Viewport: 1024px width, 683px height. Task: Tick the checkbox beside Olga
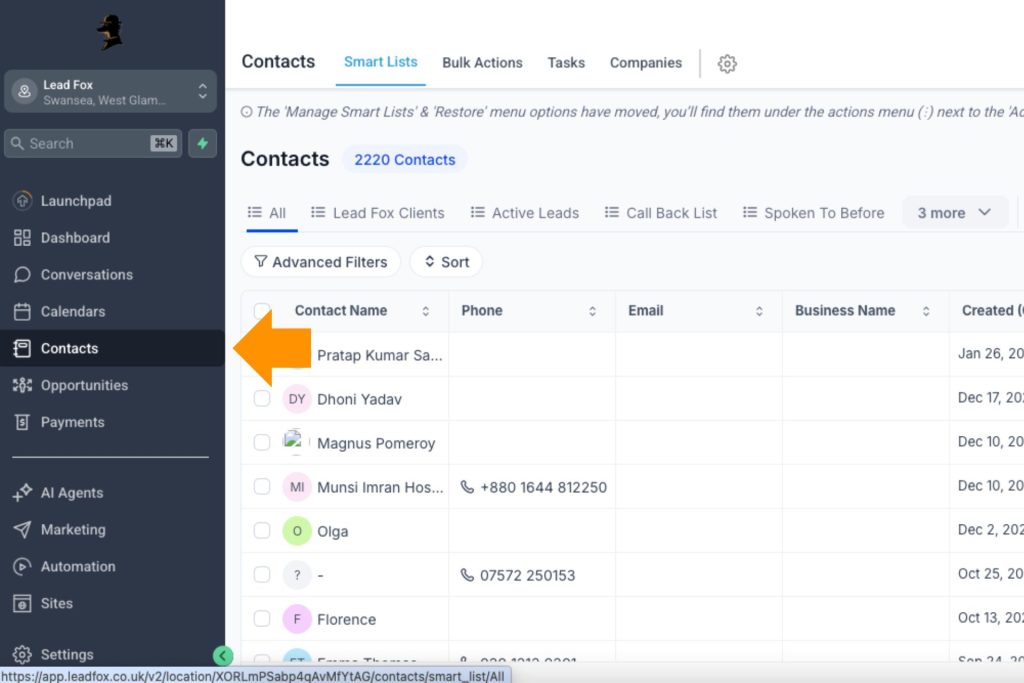tap(261, 531)
